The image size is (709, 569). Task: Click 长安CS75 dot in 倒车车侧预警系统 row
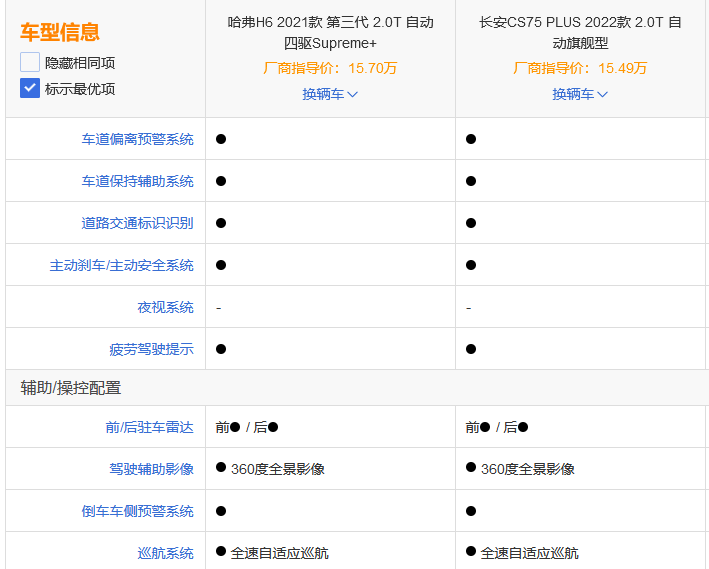point(471,511)
